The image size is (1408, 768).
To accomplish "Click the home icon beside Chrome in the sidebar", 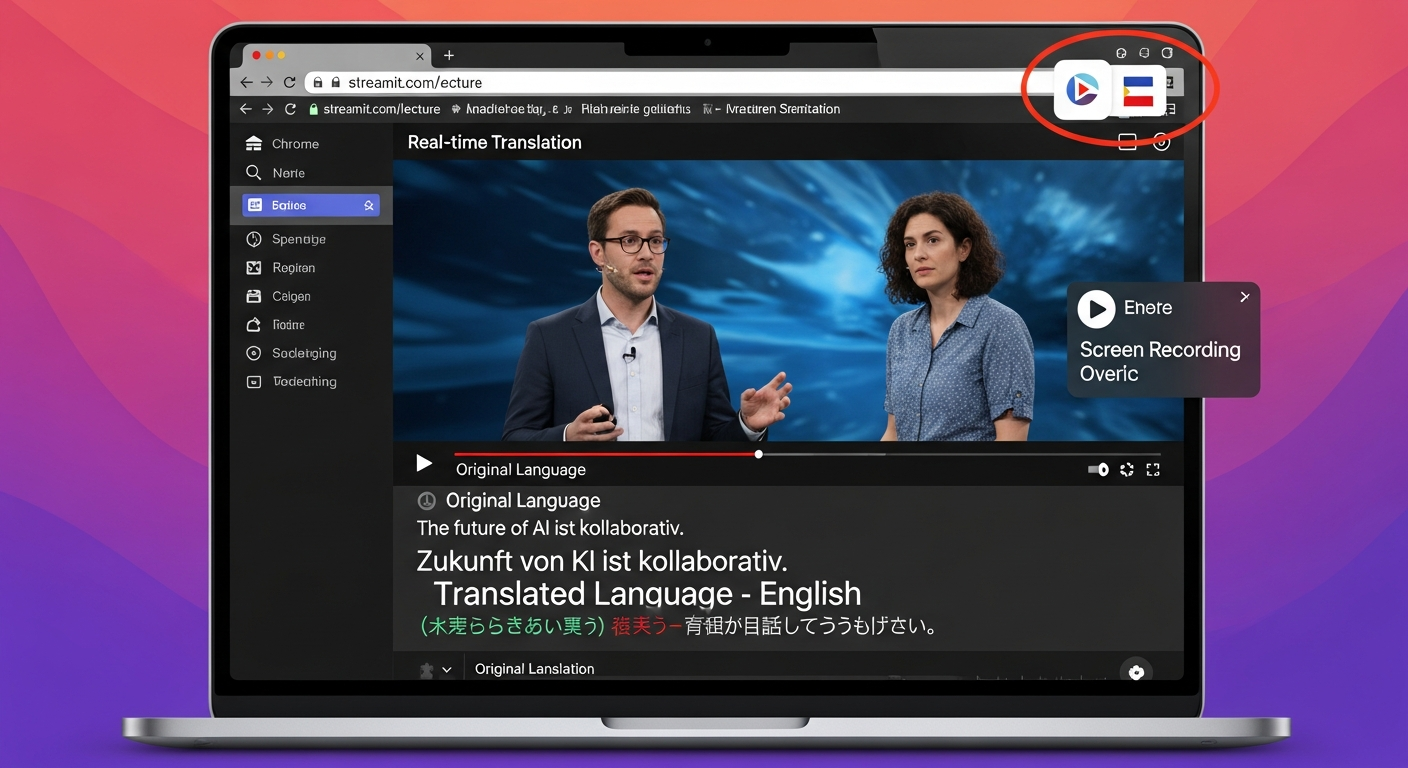I will pyautogui.click(x=254, y=144).
